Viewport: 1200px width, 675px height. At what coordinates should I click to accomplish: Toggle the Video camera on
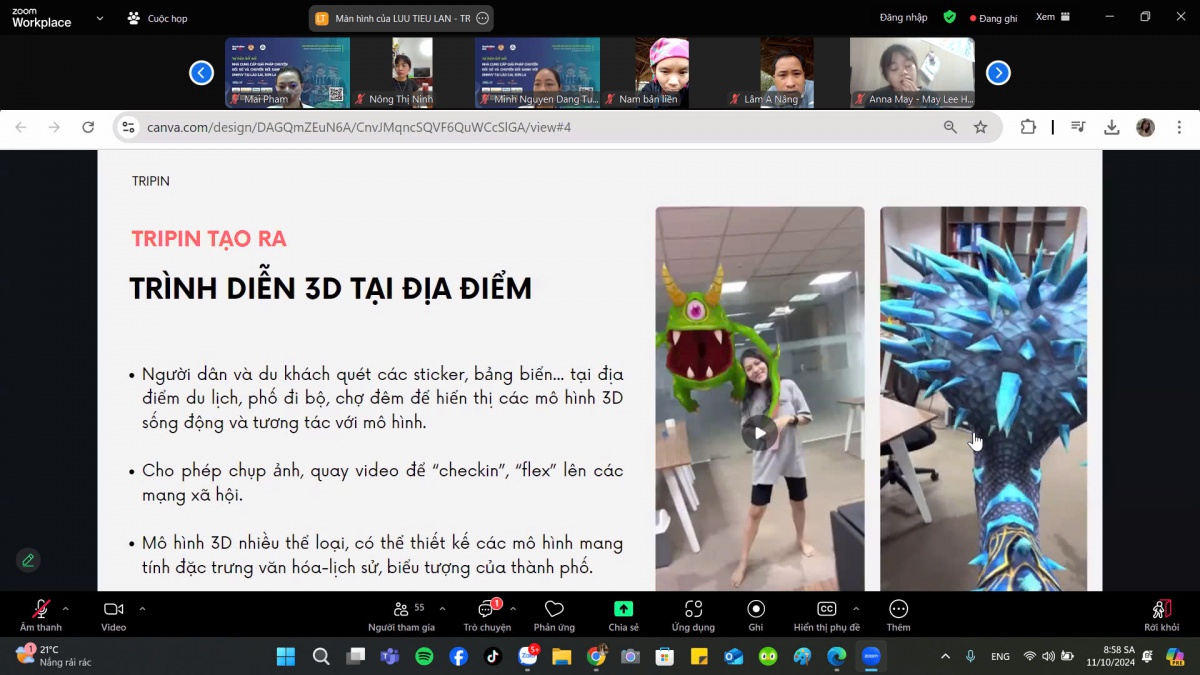tap(113, 609)
